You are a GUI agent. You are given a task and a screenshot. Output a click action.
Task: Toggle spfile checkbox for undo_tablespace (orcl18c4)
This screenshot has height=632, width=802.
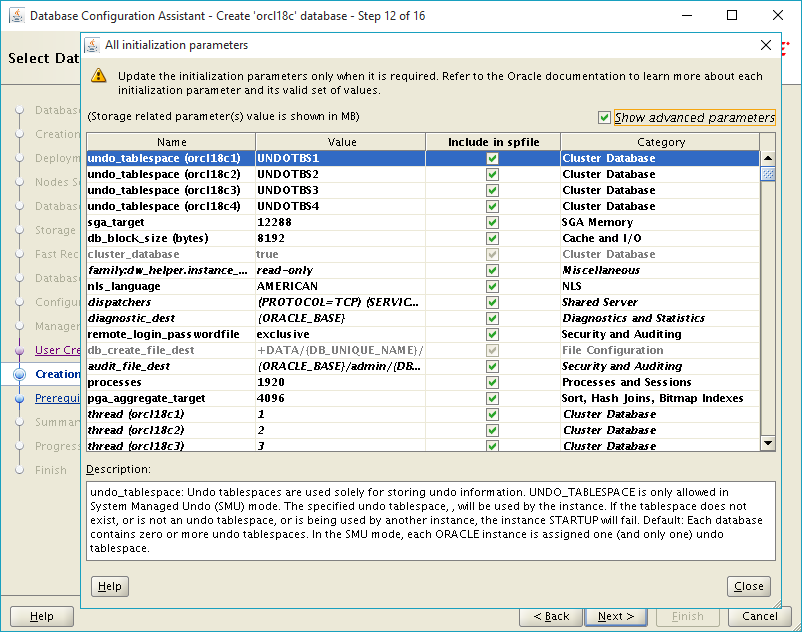click(x=493, y=207)
